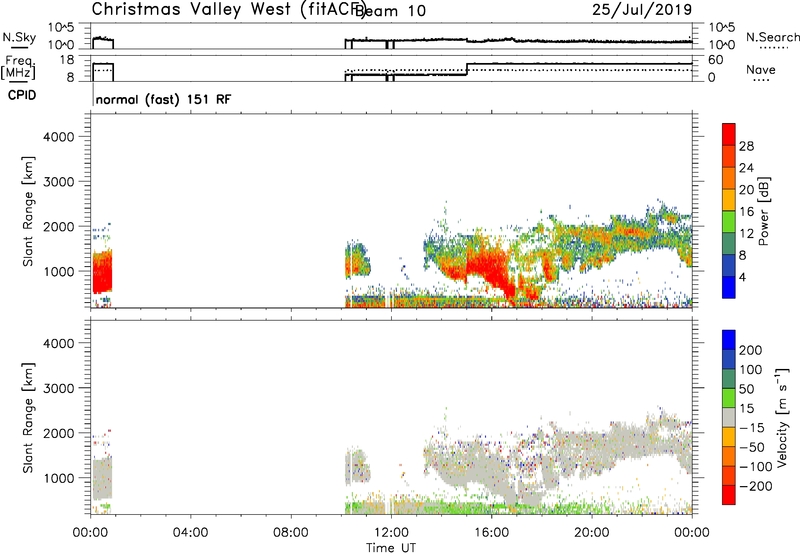The image size is (800, 554).
Task: Click the '-200' velocity colorbar tick value
Action: pyautogui.click(x=756, y=486)
